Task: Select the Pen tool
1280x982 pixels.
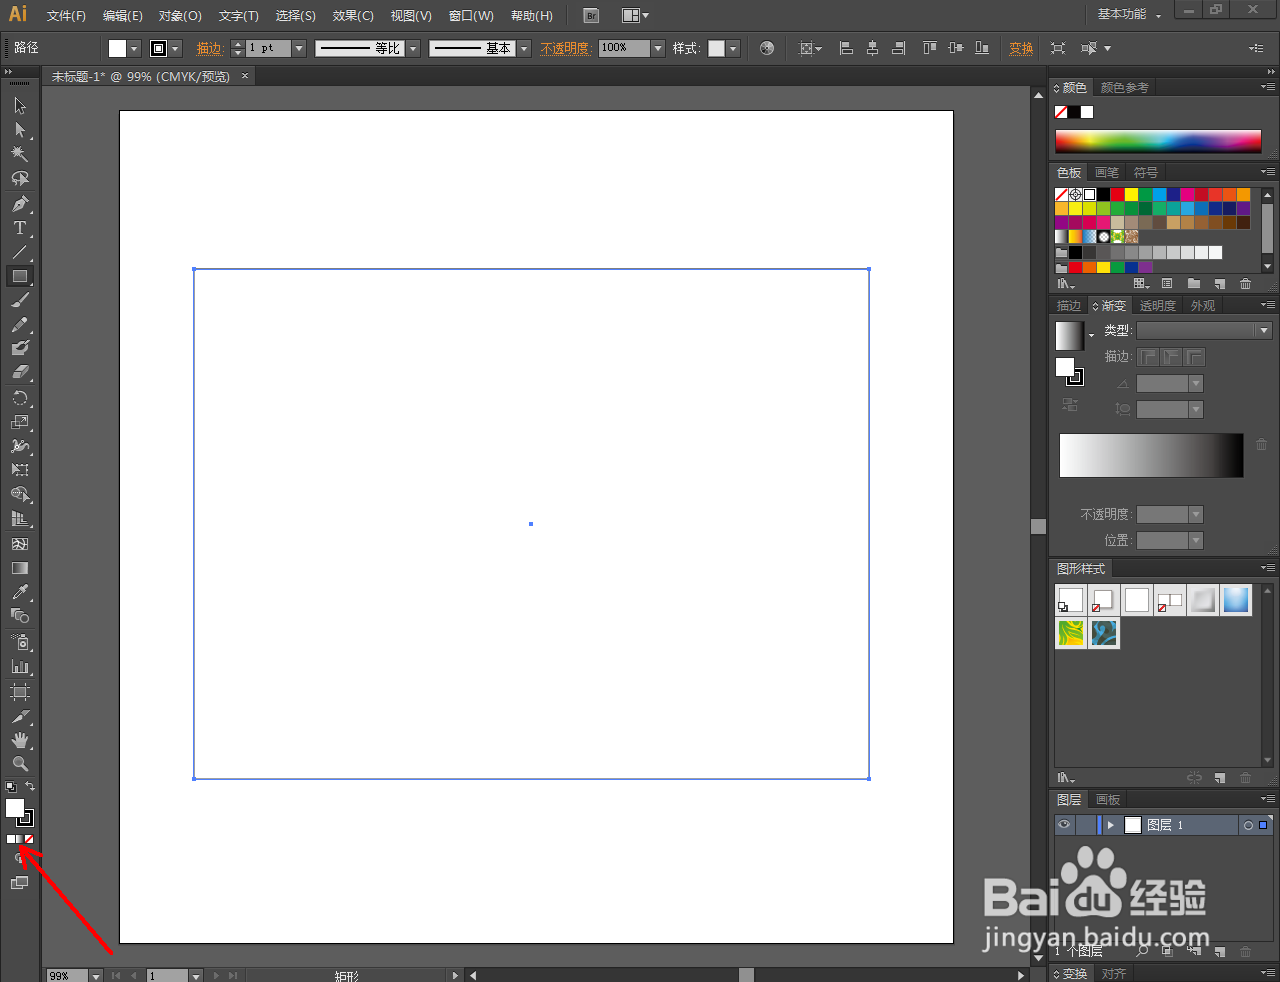Action: coord(20,204)
